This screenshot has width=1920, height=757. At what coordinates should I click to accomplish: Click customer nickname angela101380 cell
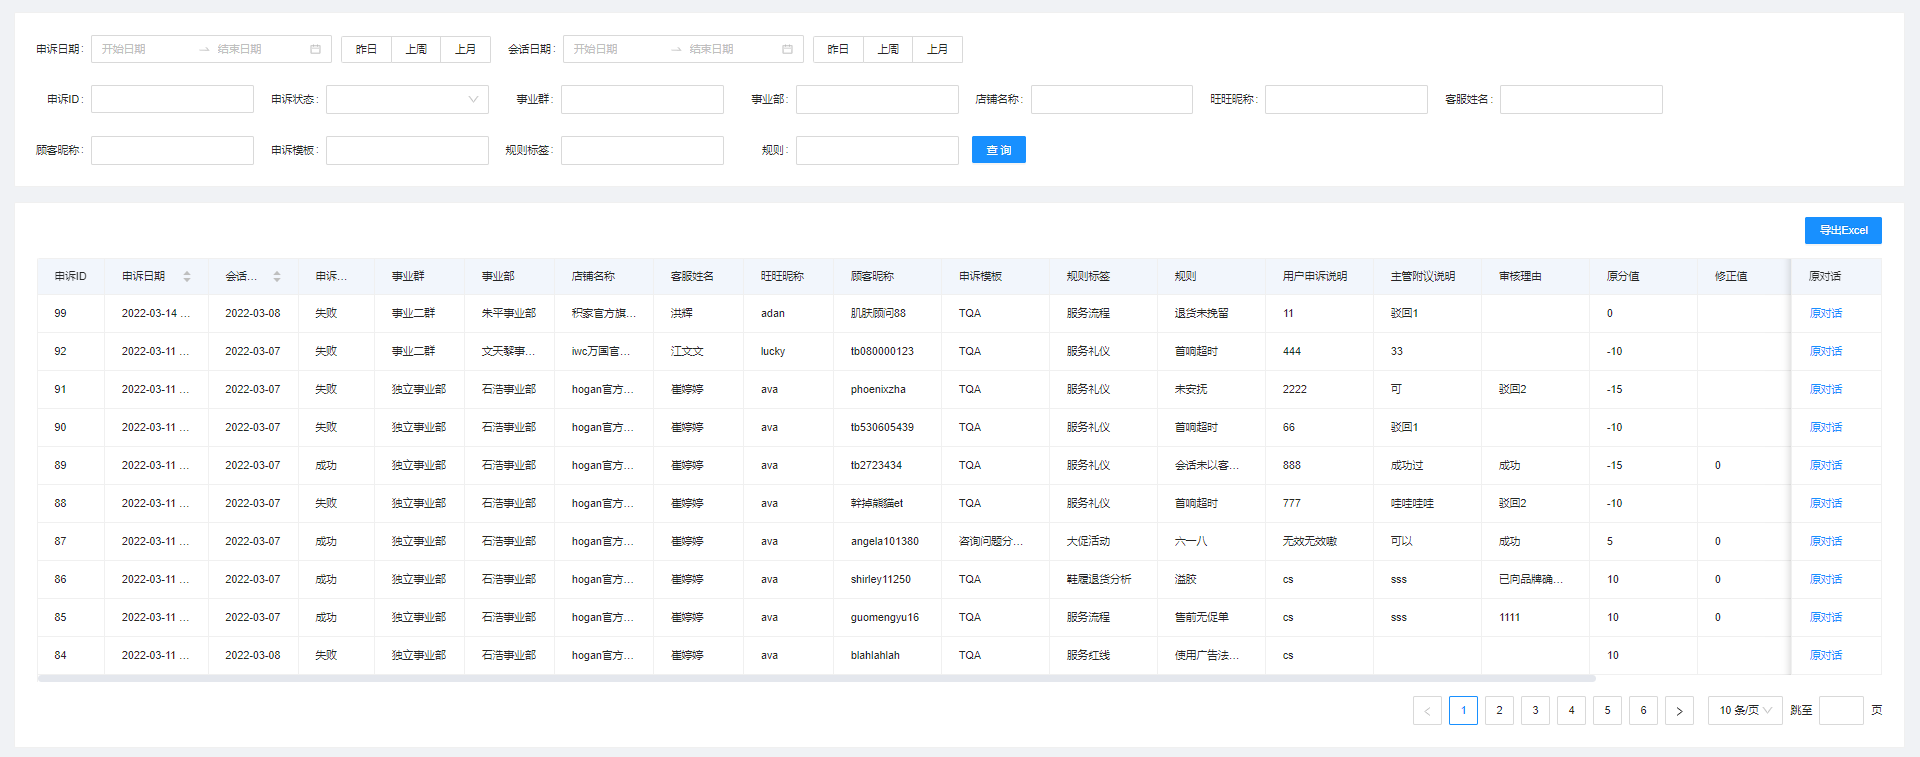tap(885, 541)
